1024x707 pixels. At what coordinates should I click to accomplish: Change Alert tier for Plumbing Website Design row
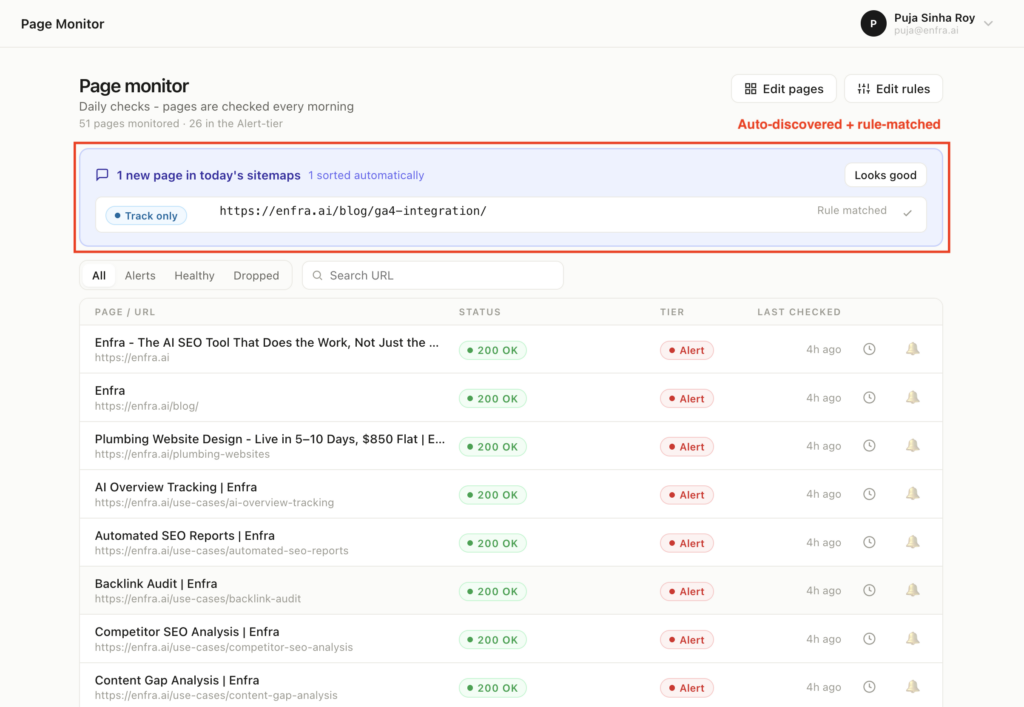pos(686,447)
